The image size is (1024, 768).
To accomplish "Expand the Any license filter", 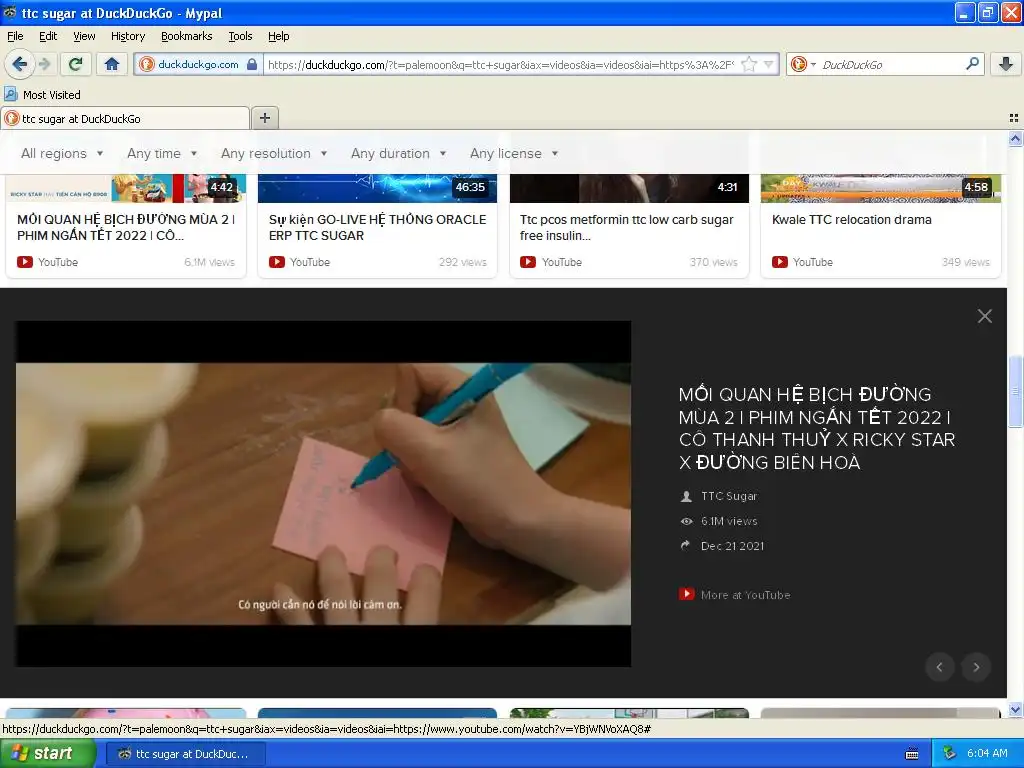I will coord(514,153).
